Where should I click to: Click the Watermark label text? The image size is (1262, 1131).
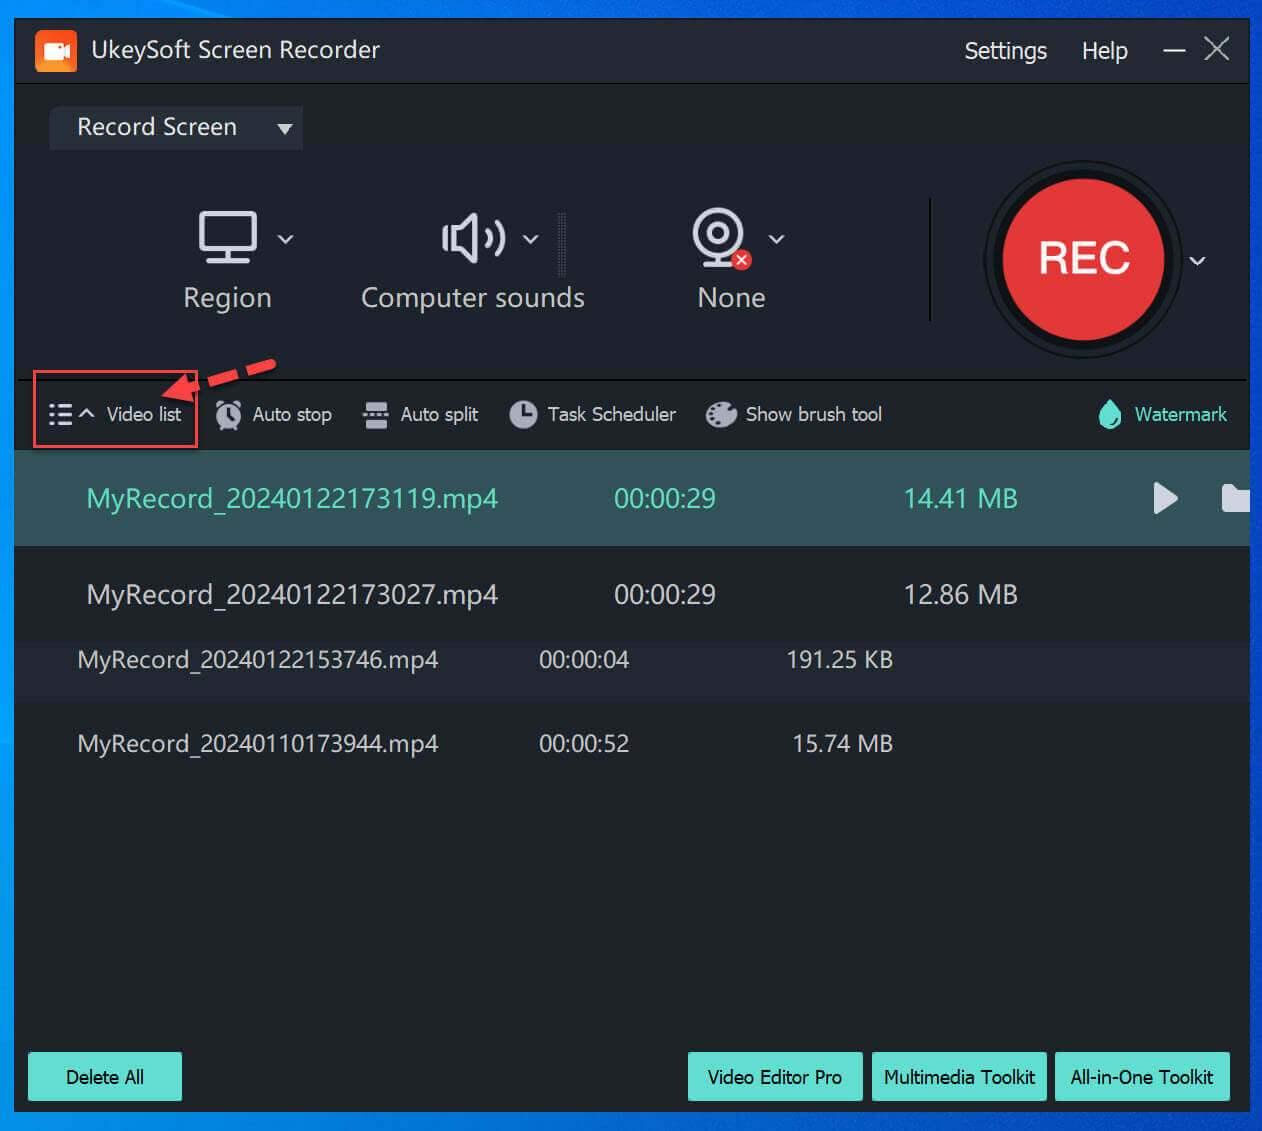click(x=1180, y=414)
